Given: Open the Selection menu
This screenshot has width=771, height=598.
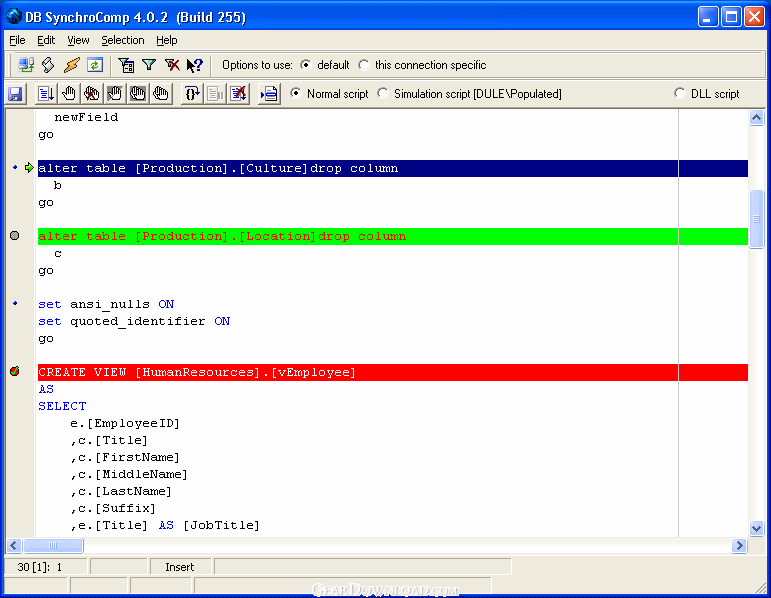Looking at the screenshot, I should 122,40.
